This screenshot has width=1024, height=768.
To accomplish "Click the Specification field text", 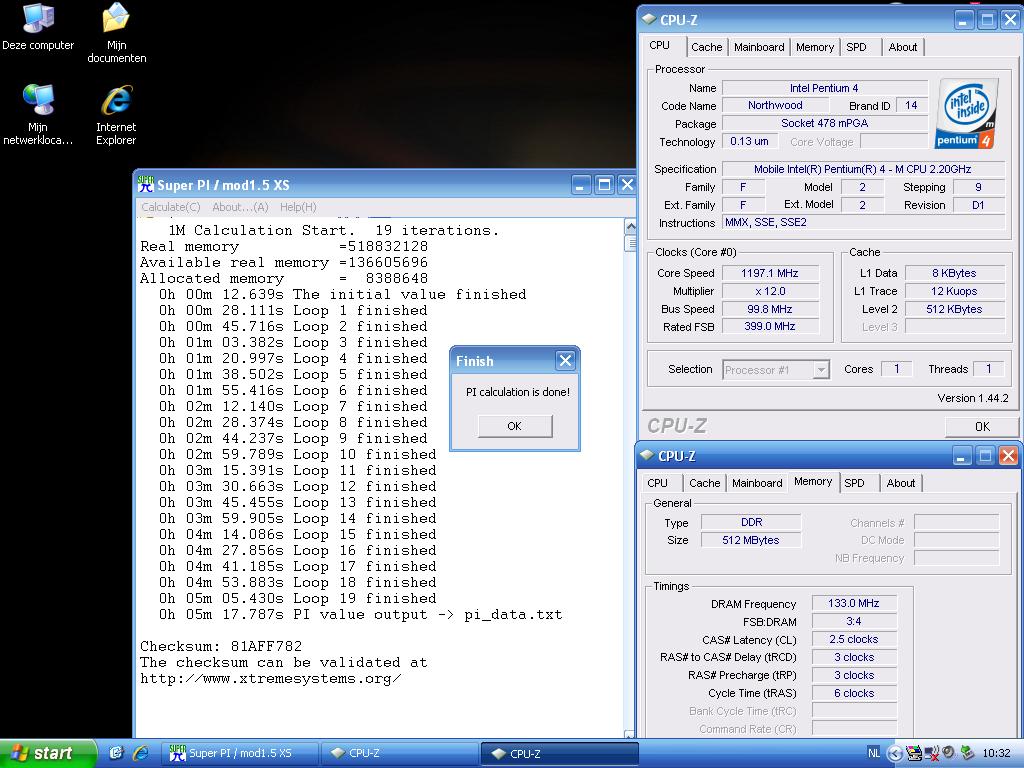I will pos(862,169).
